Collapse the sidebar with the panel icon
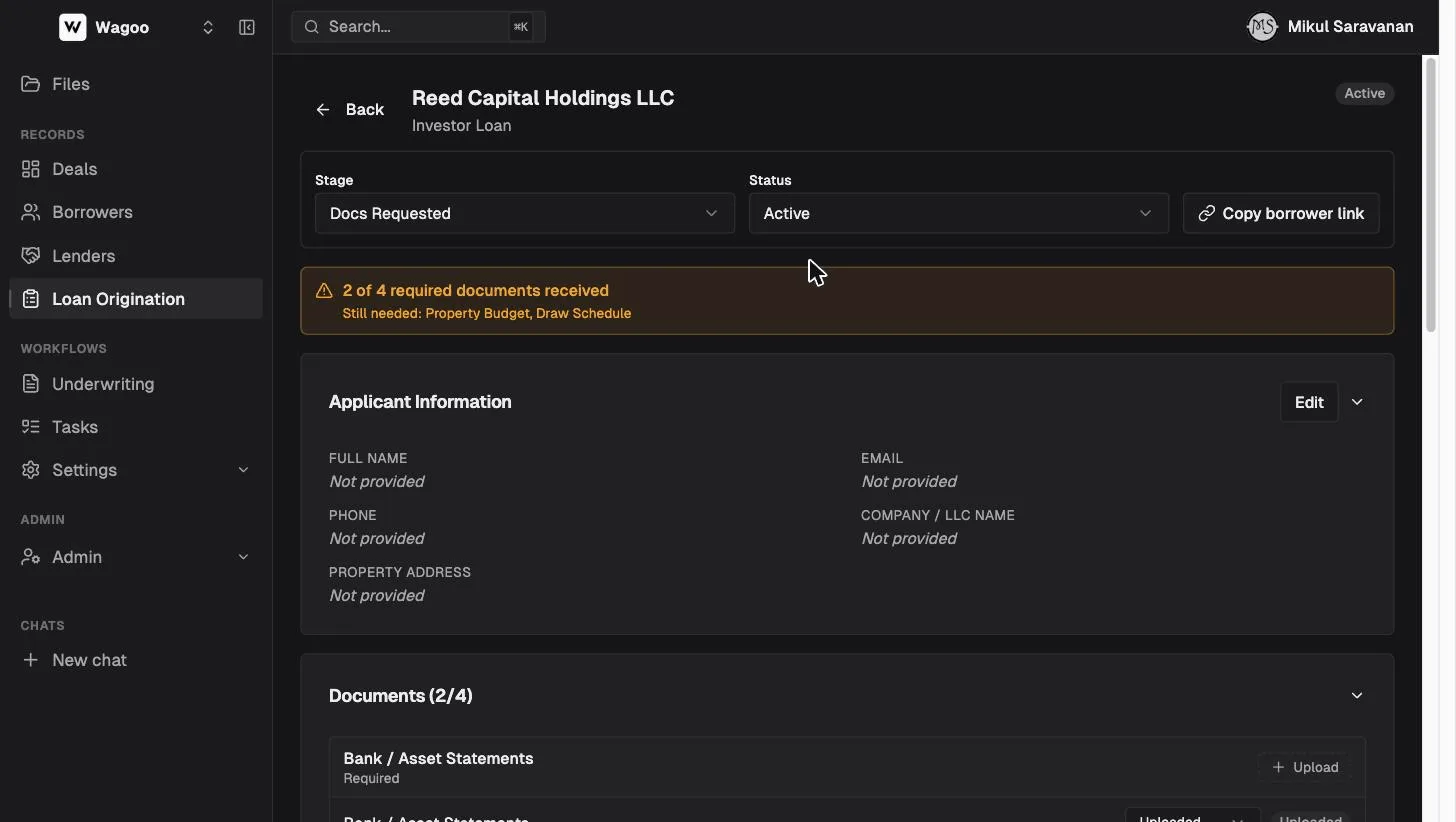This screenshot has height=822, width=1456. point(247,27)
